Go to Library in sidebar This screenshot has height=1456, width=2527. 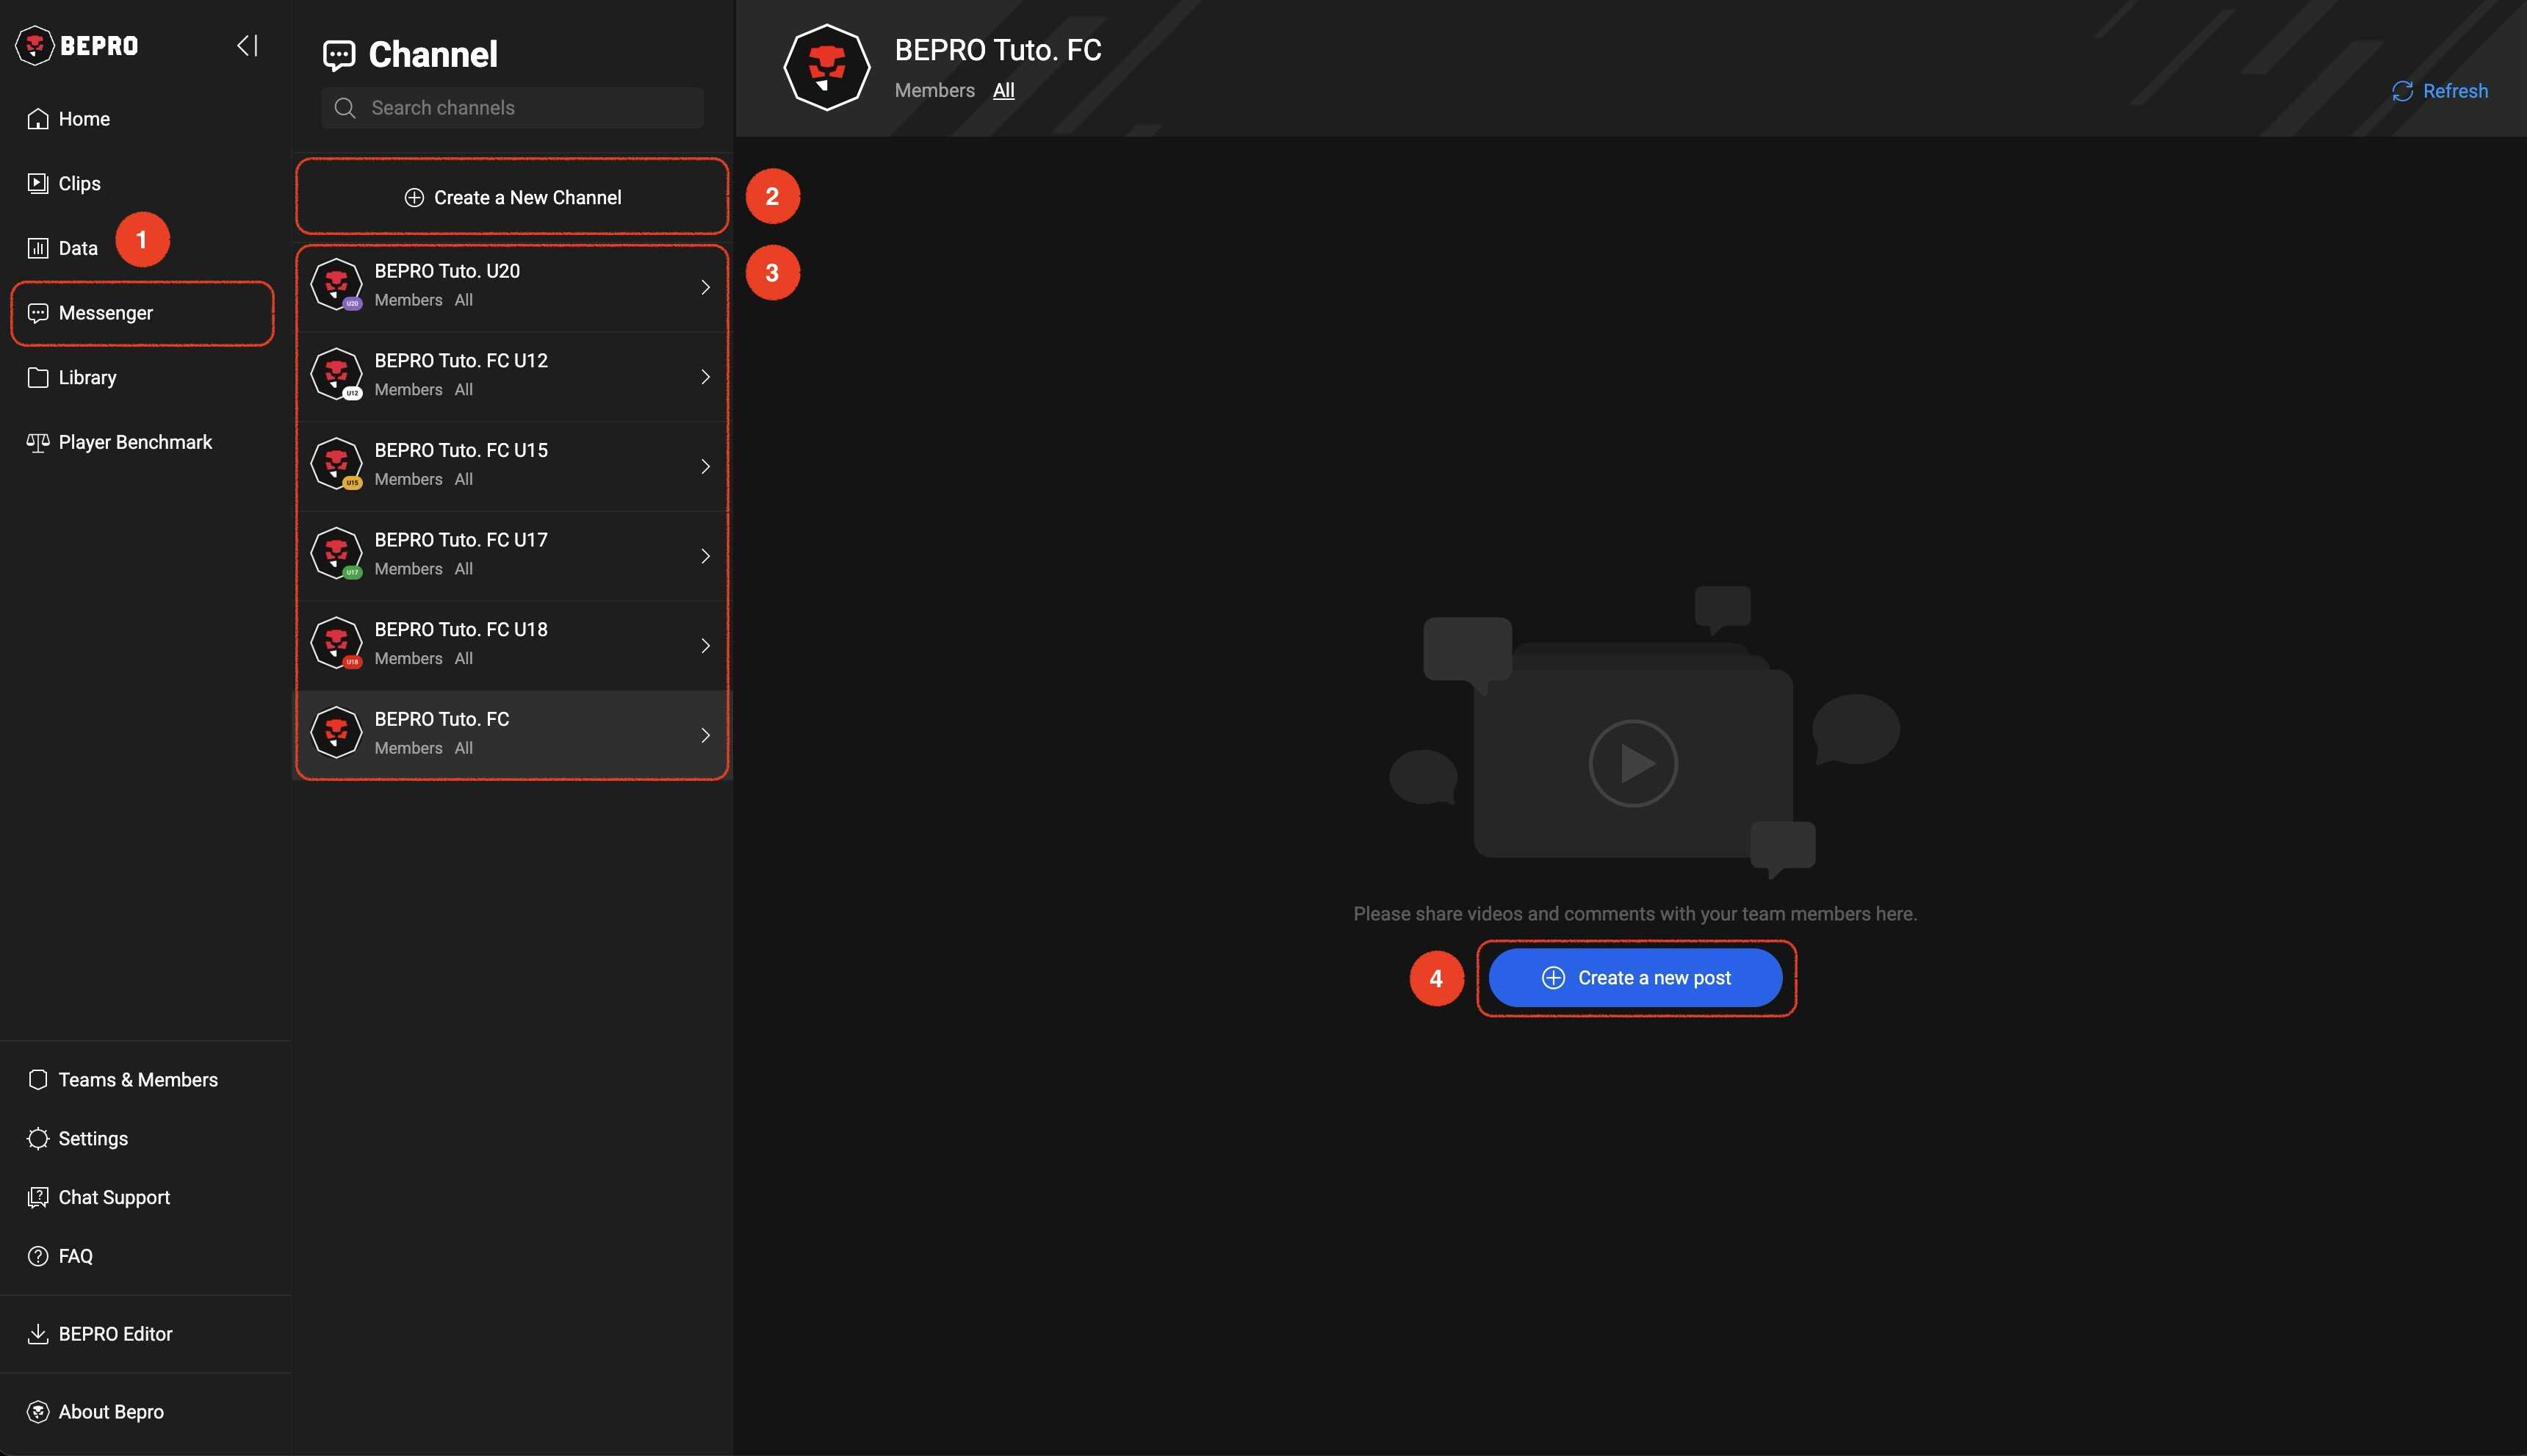87,378
